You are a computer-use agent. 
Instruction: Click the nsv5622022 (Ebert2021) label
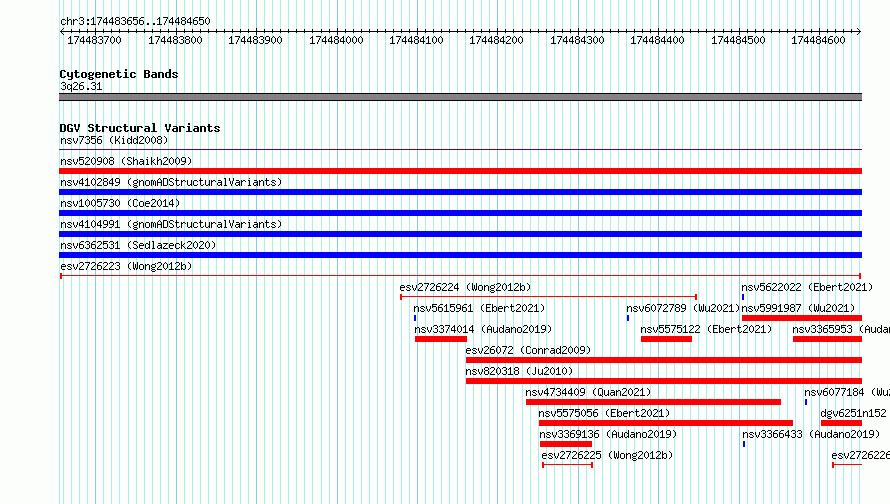(x=807, y=287)
